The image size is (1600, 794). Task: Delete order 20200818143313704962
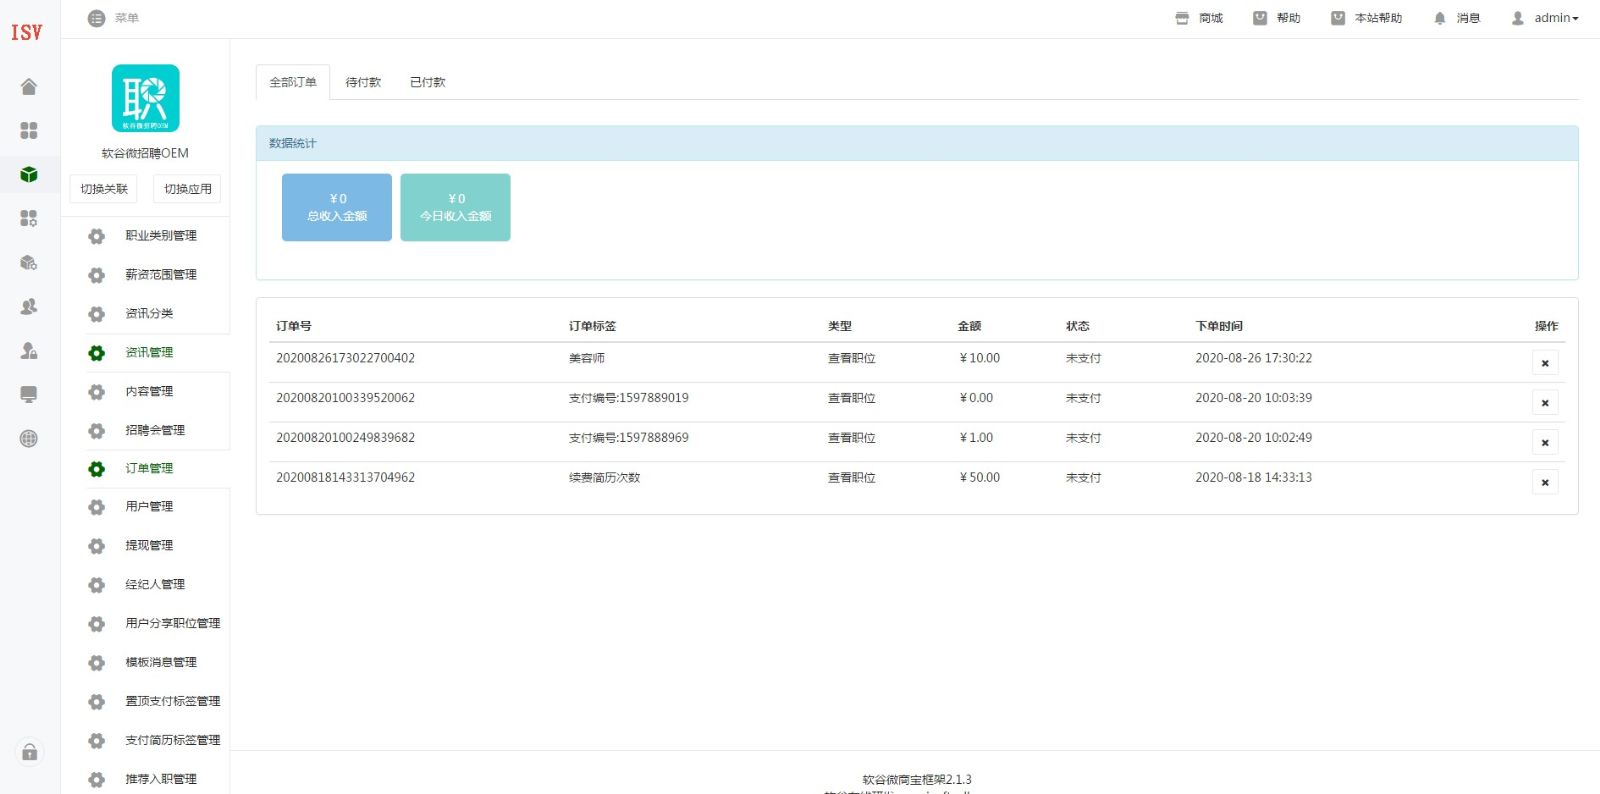(1545, 482)
